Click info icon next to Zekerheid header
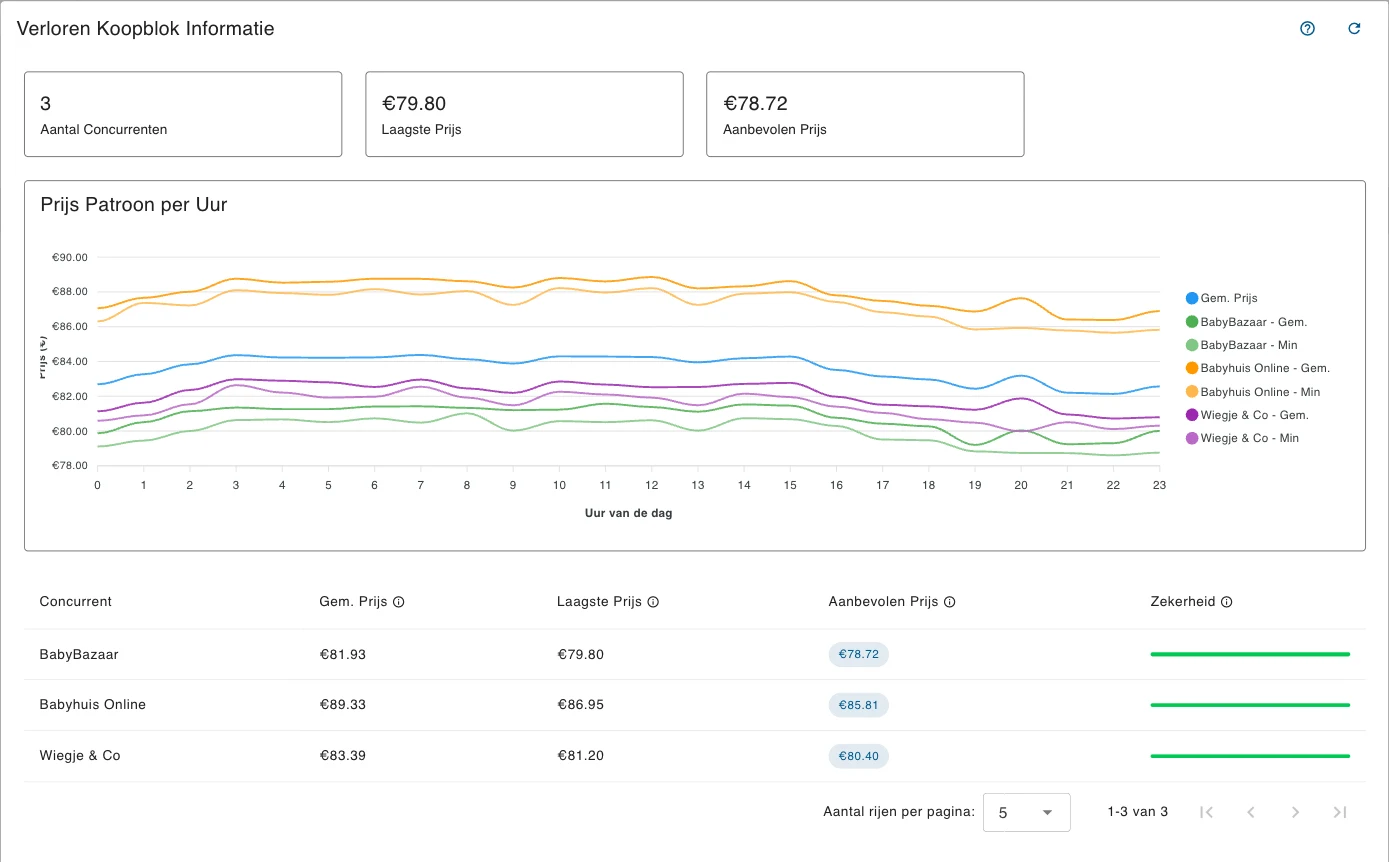 (1227, 602)
